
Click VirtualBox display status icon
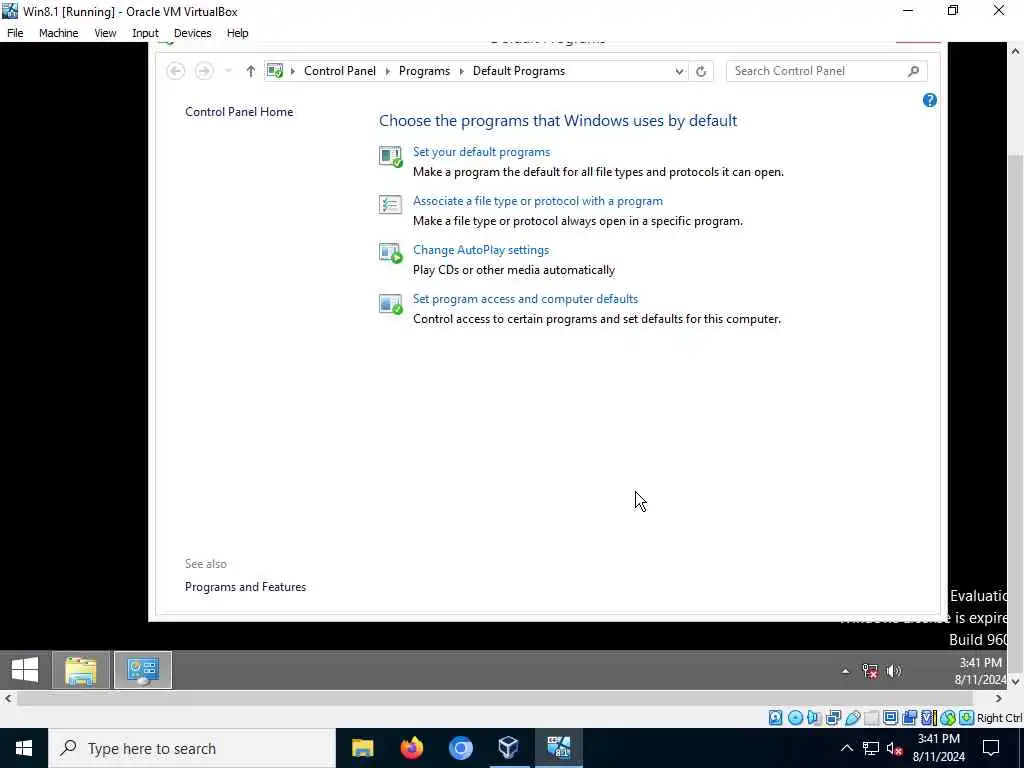click(x=890, y=718)
